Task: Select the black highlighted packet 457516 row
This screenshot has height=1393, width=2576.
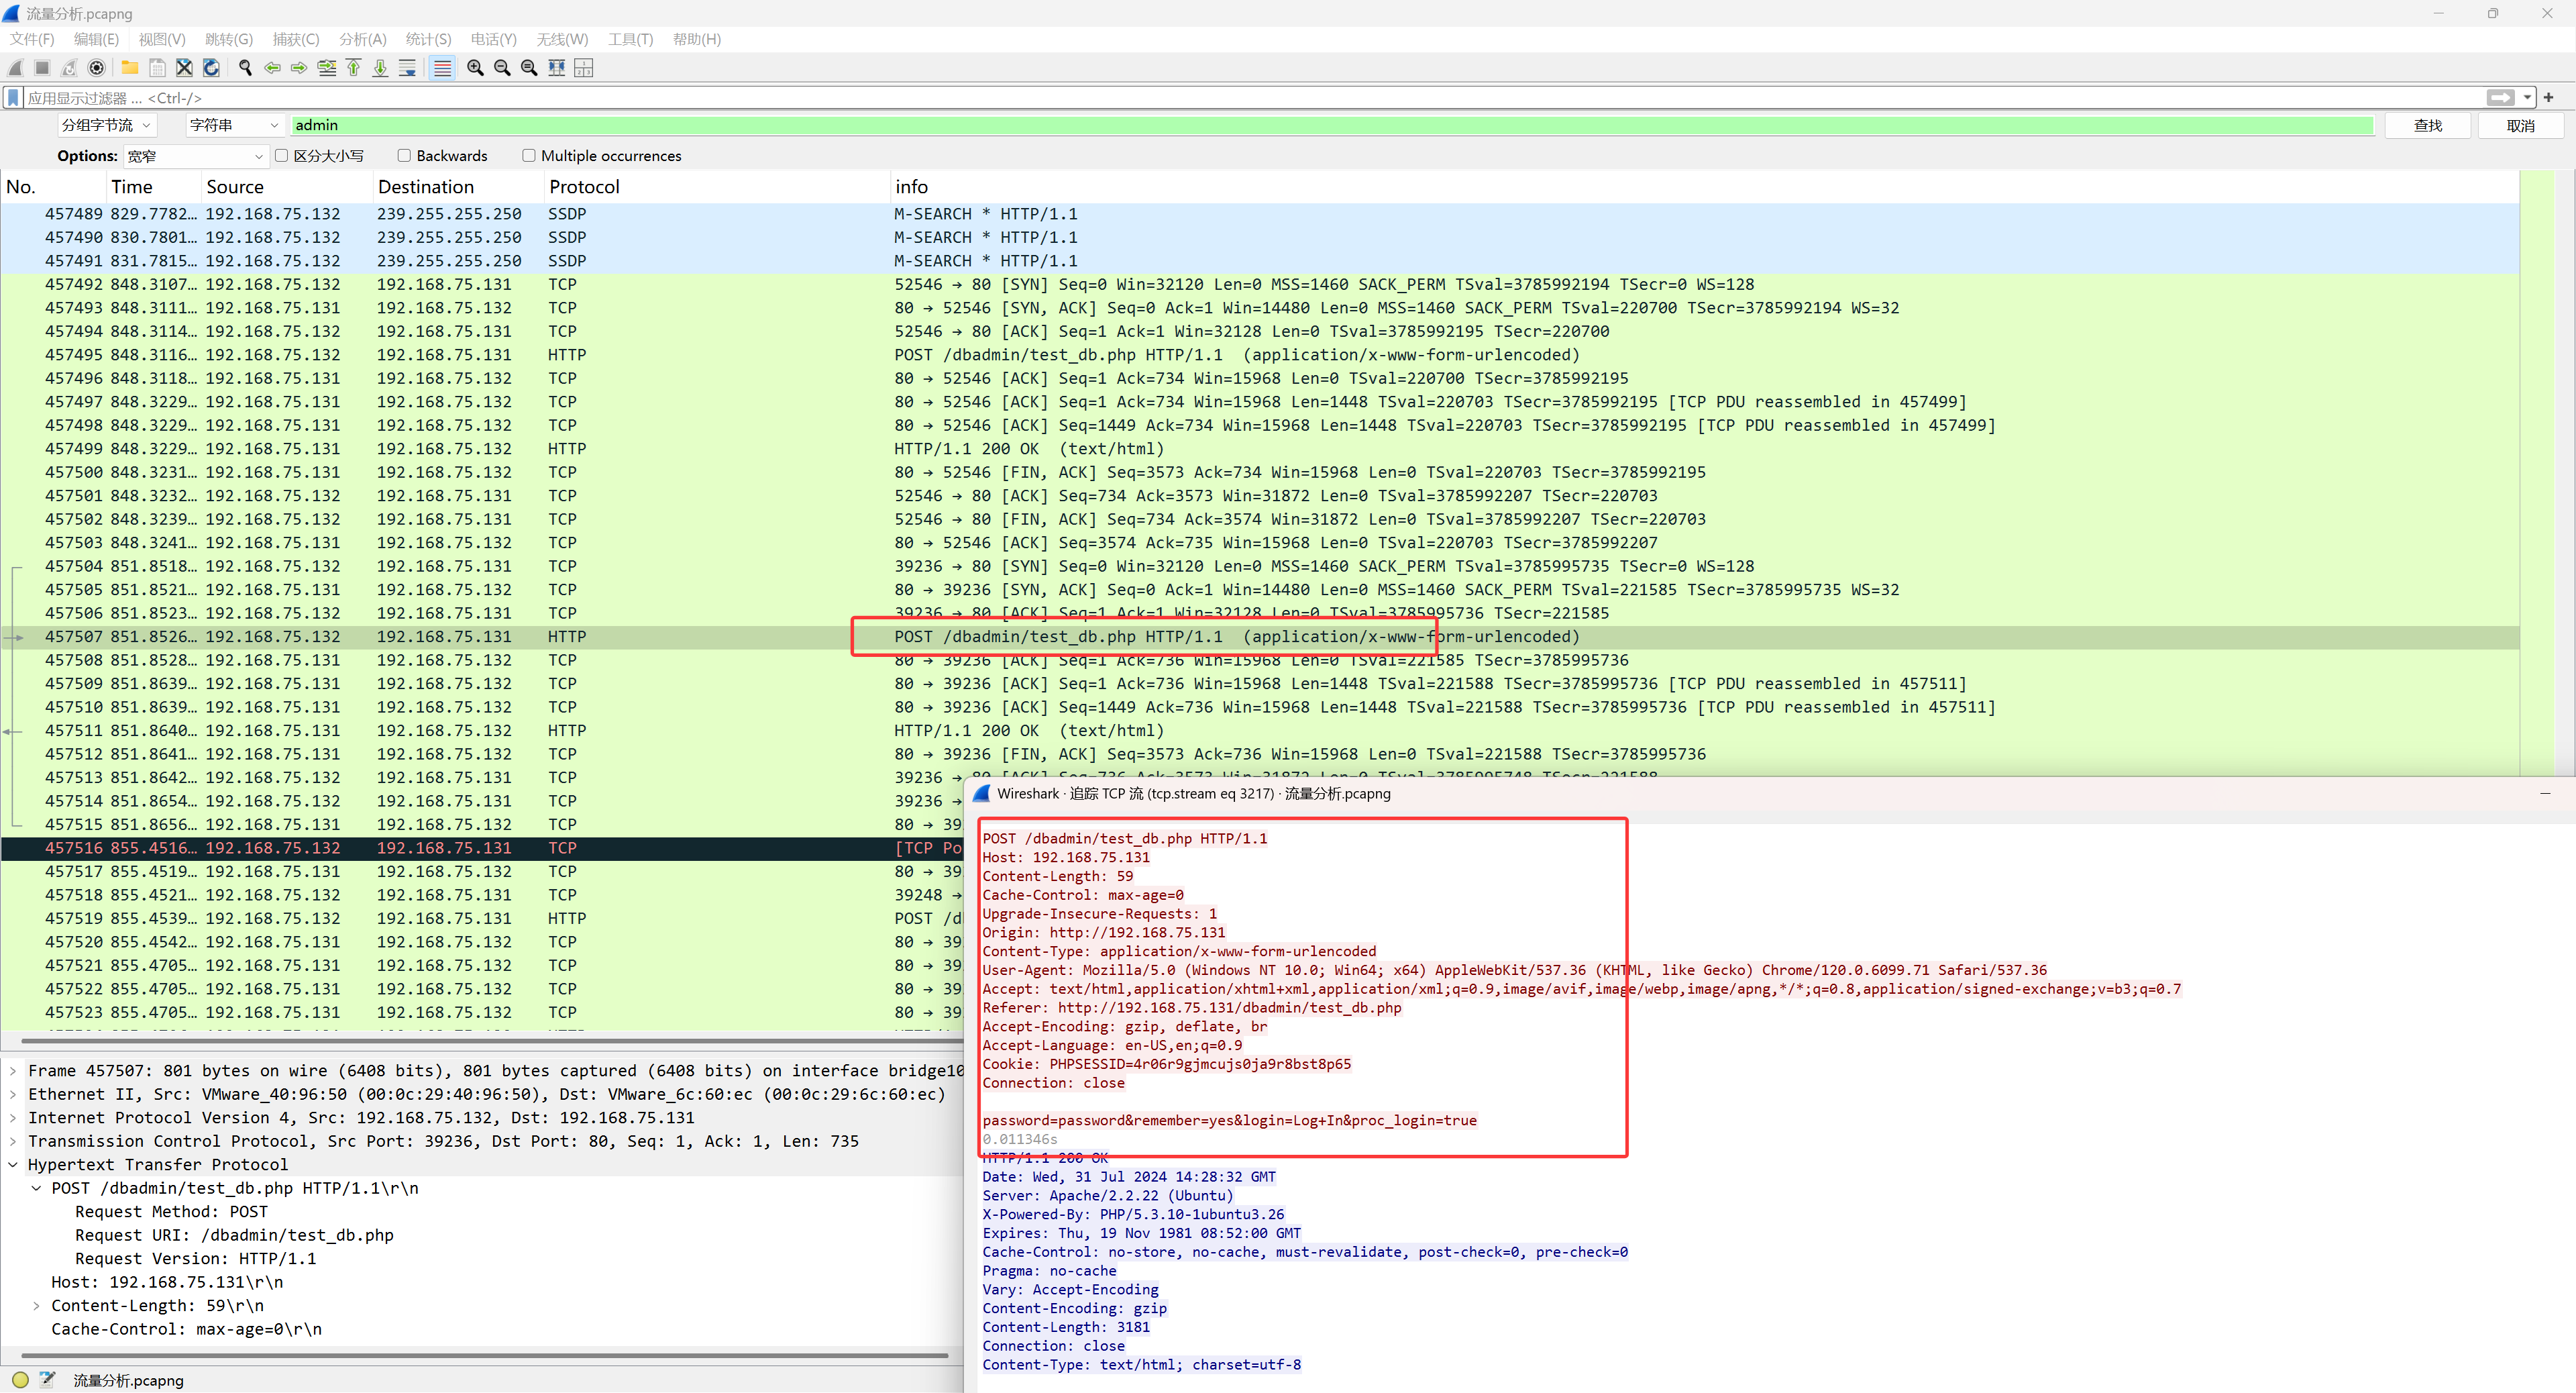Action: tap(482, 848)
